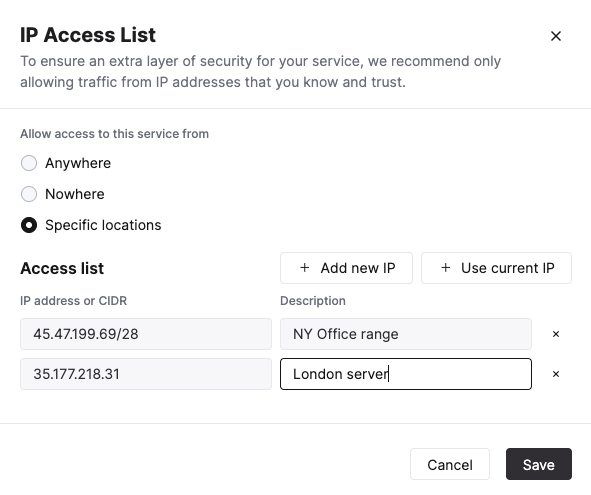
Task: Click the Add new IP button
Action: (x=346, y=268)
